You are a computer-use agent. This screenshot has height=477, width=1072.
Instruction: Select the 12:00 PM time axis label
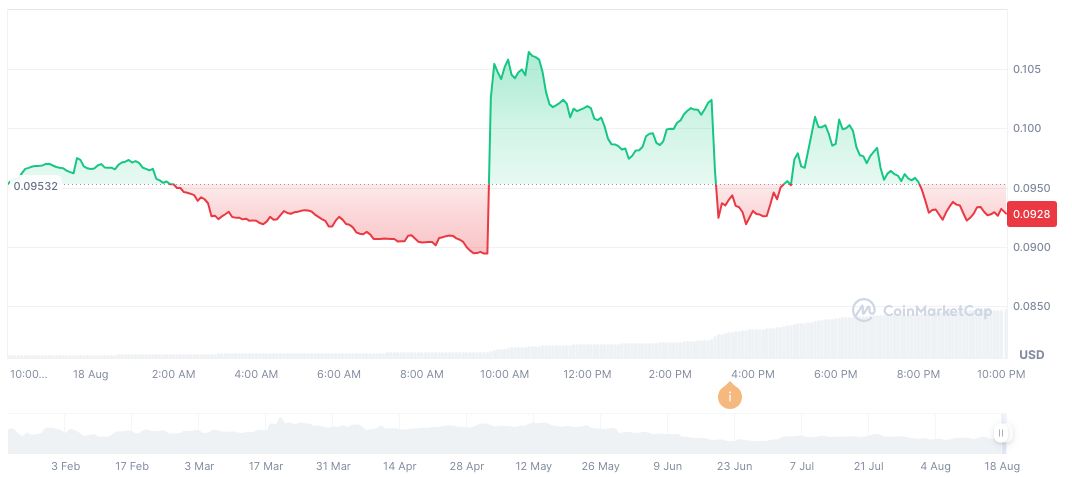click(x=587, y=374)
